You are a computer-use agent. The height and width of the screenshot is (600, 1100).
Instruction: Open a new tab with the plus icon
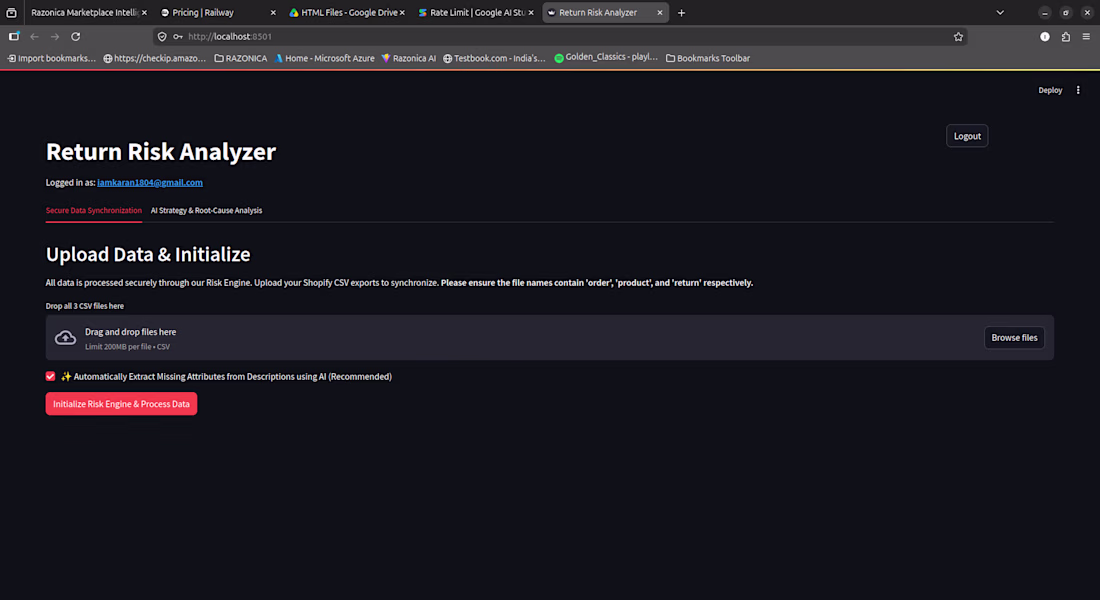tap(681, 13)
